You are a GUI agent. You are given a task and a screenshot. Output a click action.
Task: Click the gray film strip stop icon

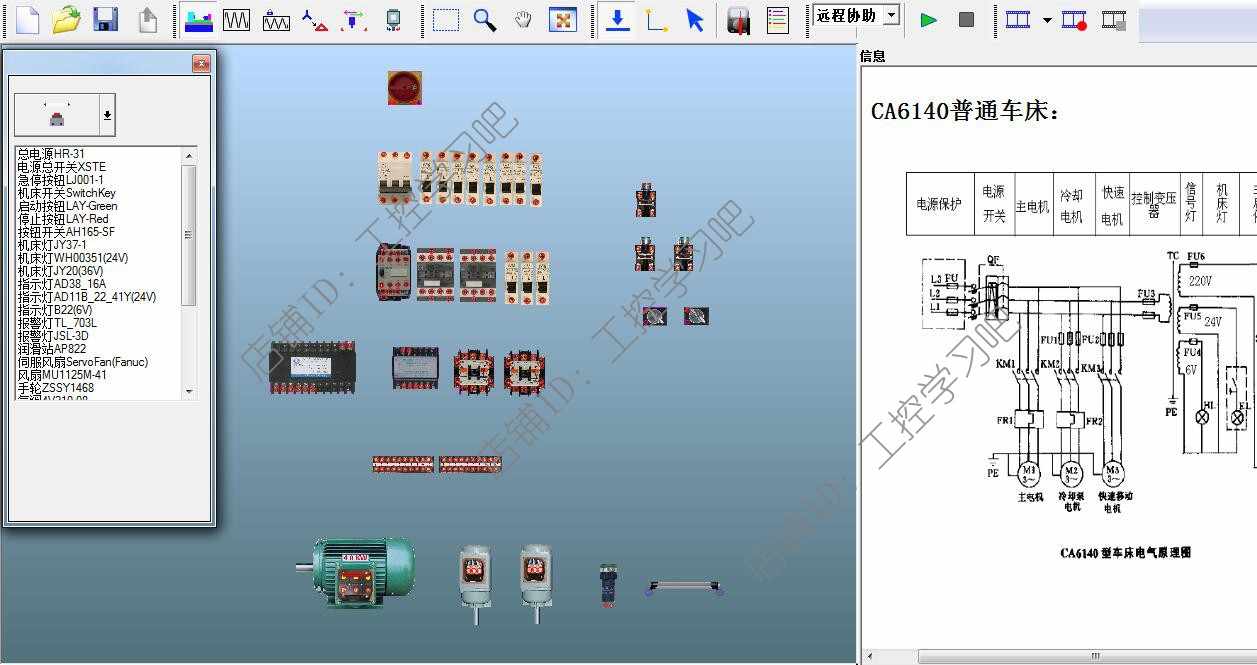pos(1114,19)
